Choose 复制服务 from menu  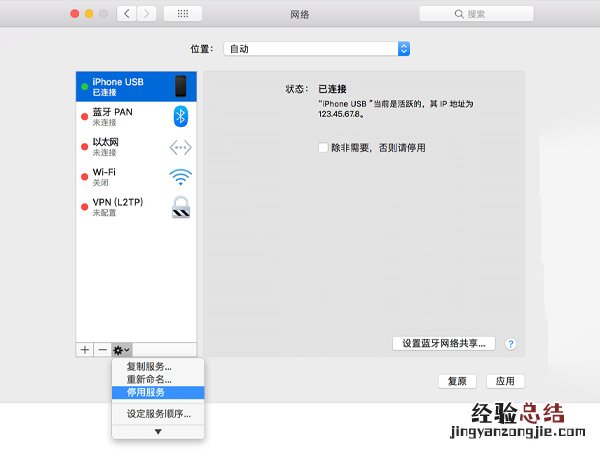[x=158, y=367]
